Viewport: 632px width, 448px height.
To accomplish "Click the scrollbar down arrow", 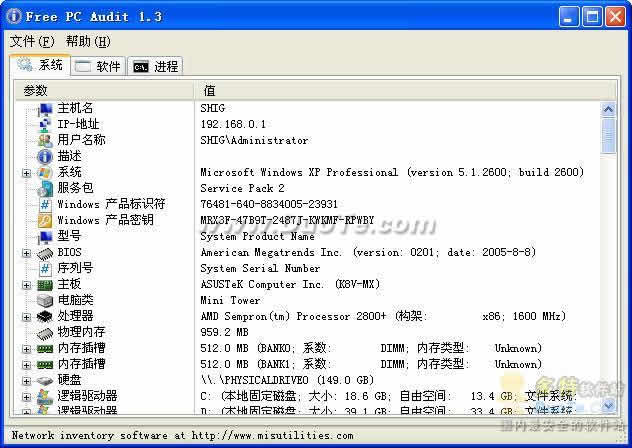I will 608,404.
